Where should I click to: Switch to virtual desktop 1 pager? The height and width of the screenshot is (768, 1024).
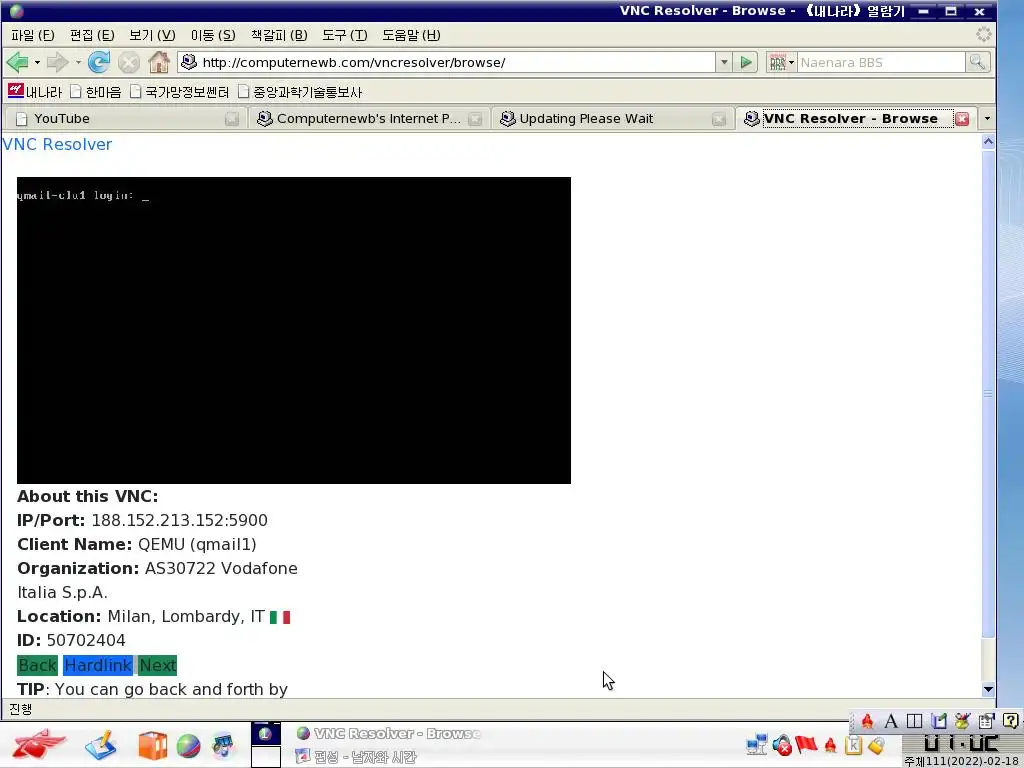(266, 734)
